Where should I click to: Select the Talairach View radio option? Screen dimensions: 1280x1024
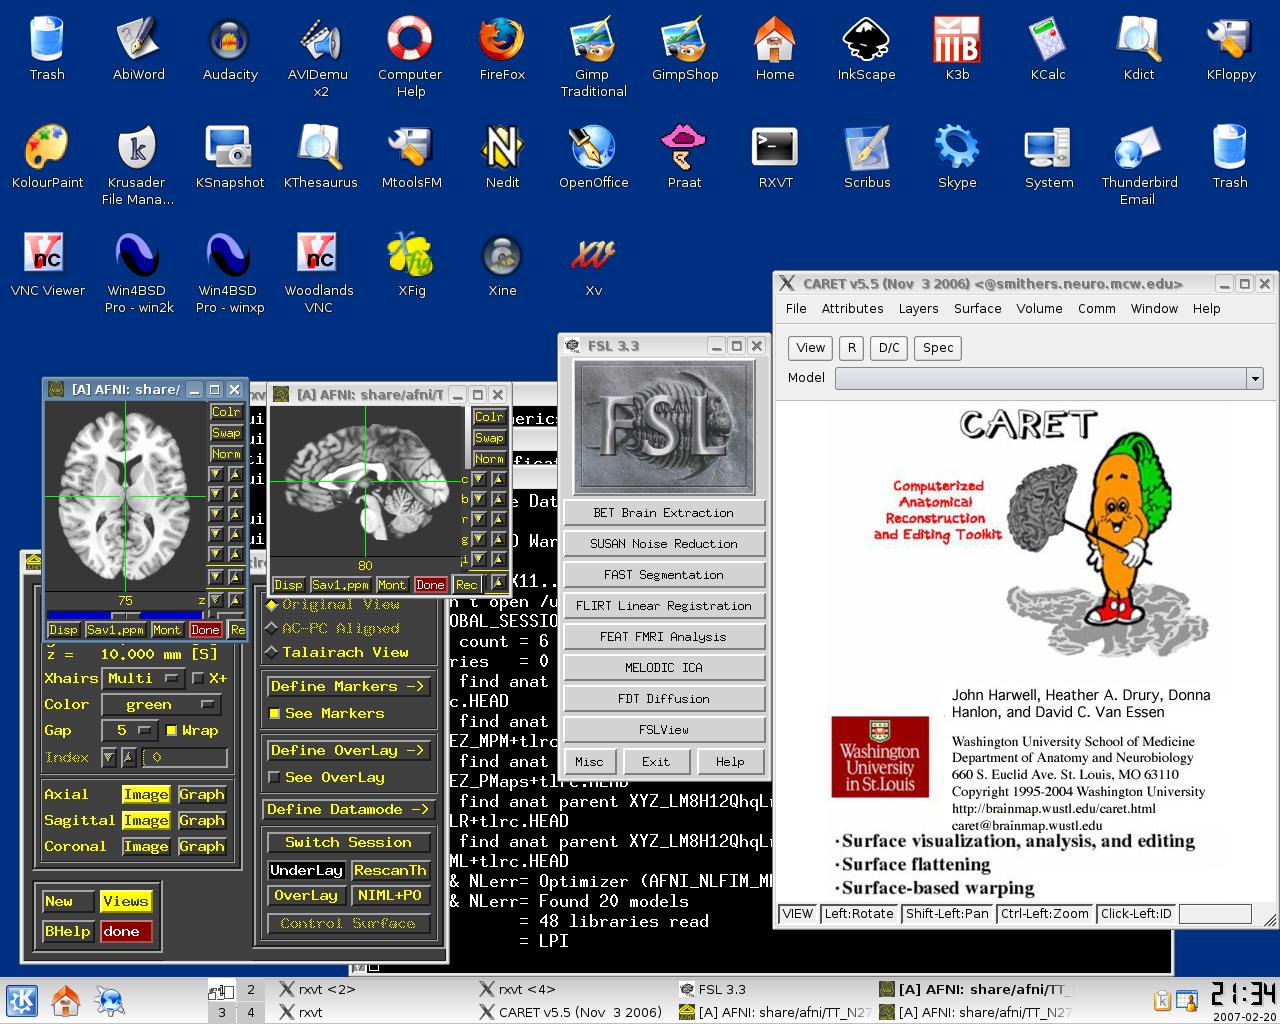[338, 652]
